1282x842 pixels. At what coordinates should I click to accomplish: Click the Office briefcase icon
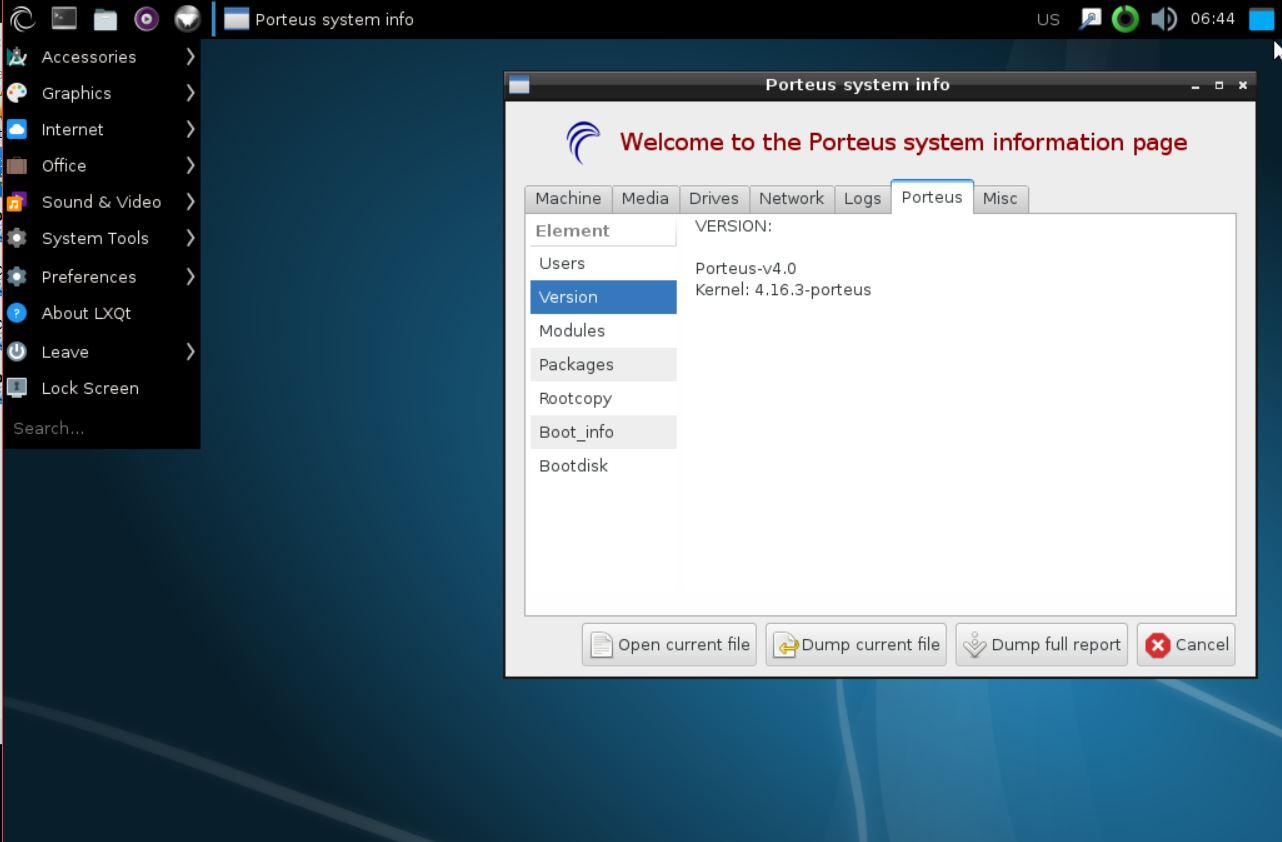(16, 165)
